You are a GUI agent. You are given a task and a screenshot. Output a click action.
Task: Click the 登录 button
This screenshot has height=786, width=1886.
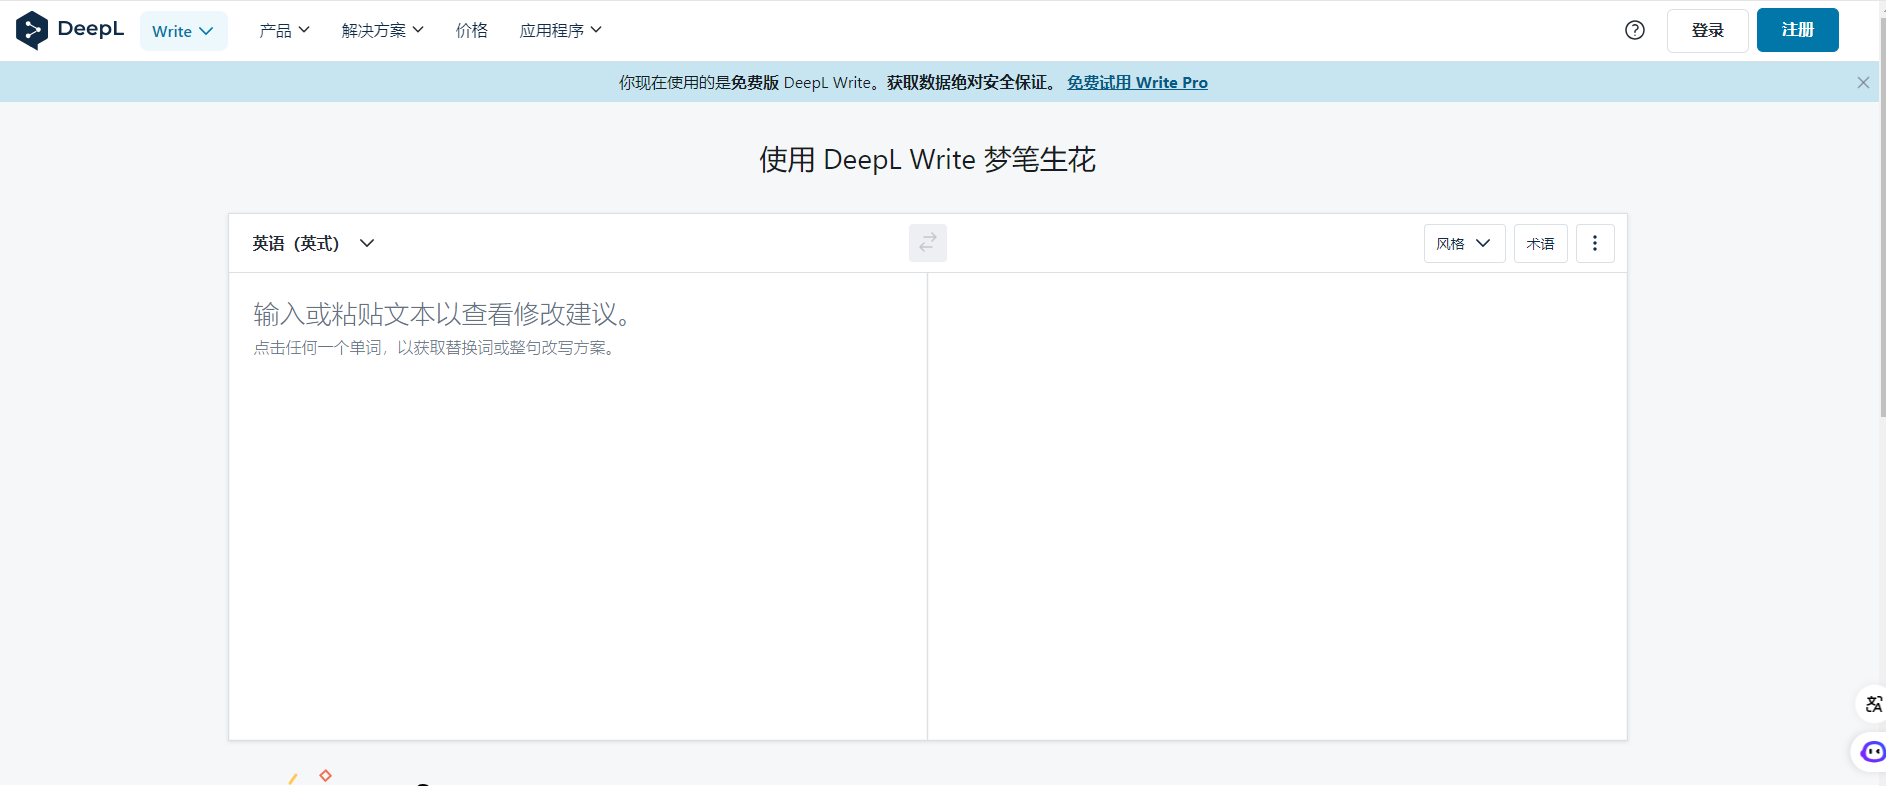coord(1707,30)
